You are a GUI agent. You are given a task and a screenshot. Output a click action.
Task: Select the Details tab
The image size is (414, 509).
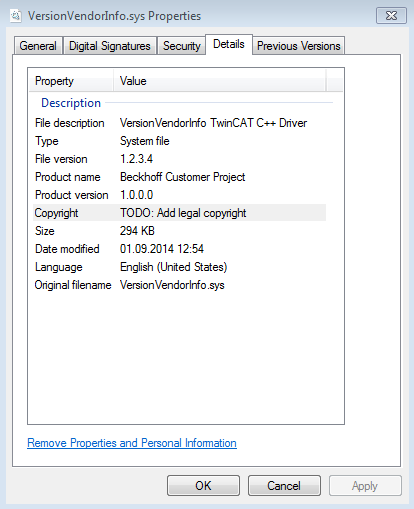click(x=229, y=44)
